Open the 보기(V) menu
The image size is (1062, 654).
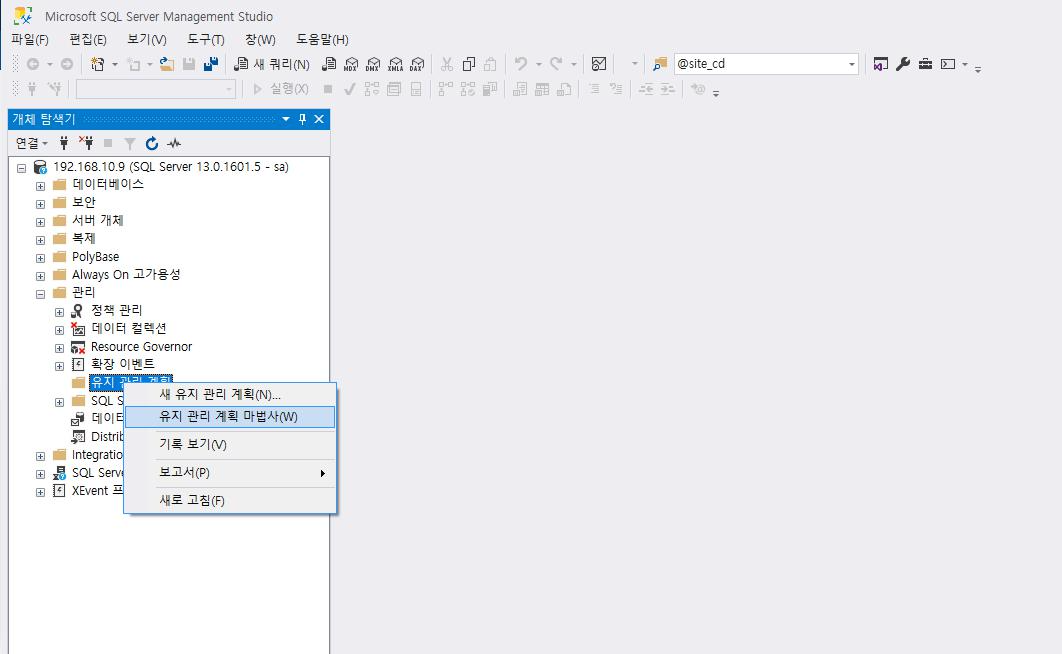point(147,40)
